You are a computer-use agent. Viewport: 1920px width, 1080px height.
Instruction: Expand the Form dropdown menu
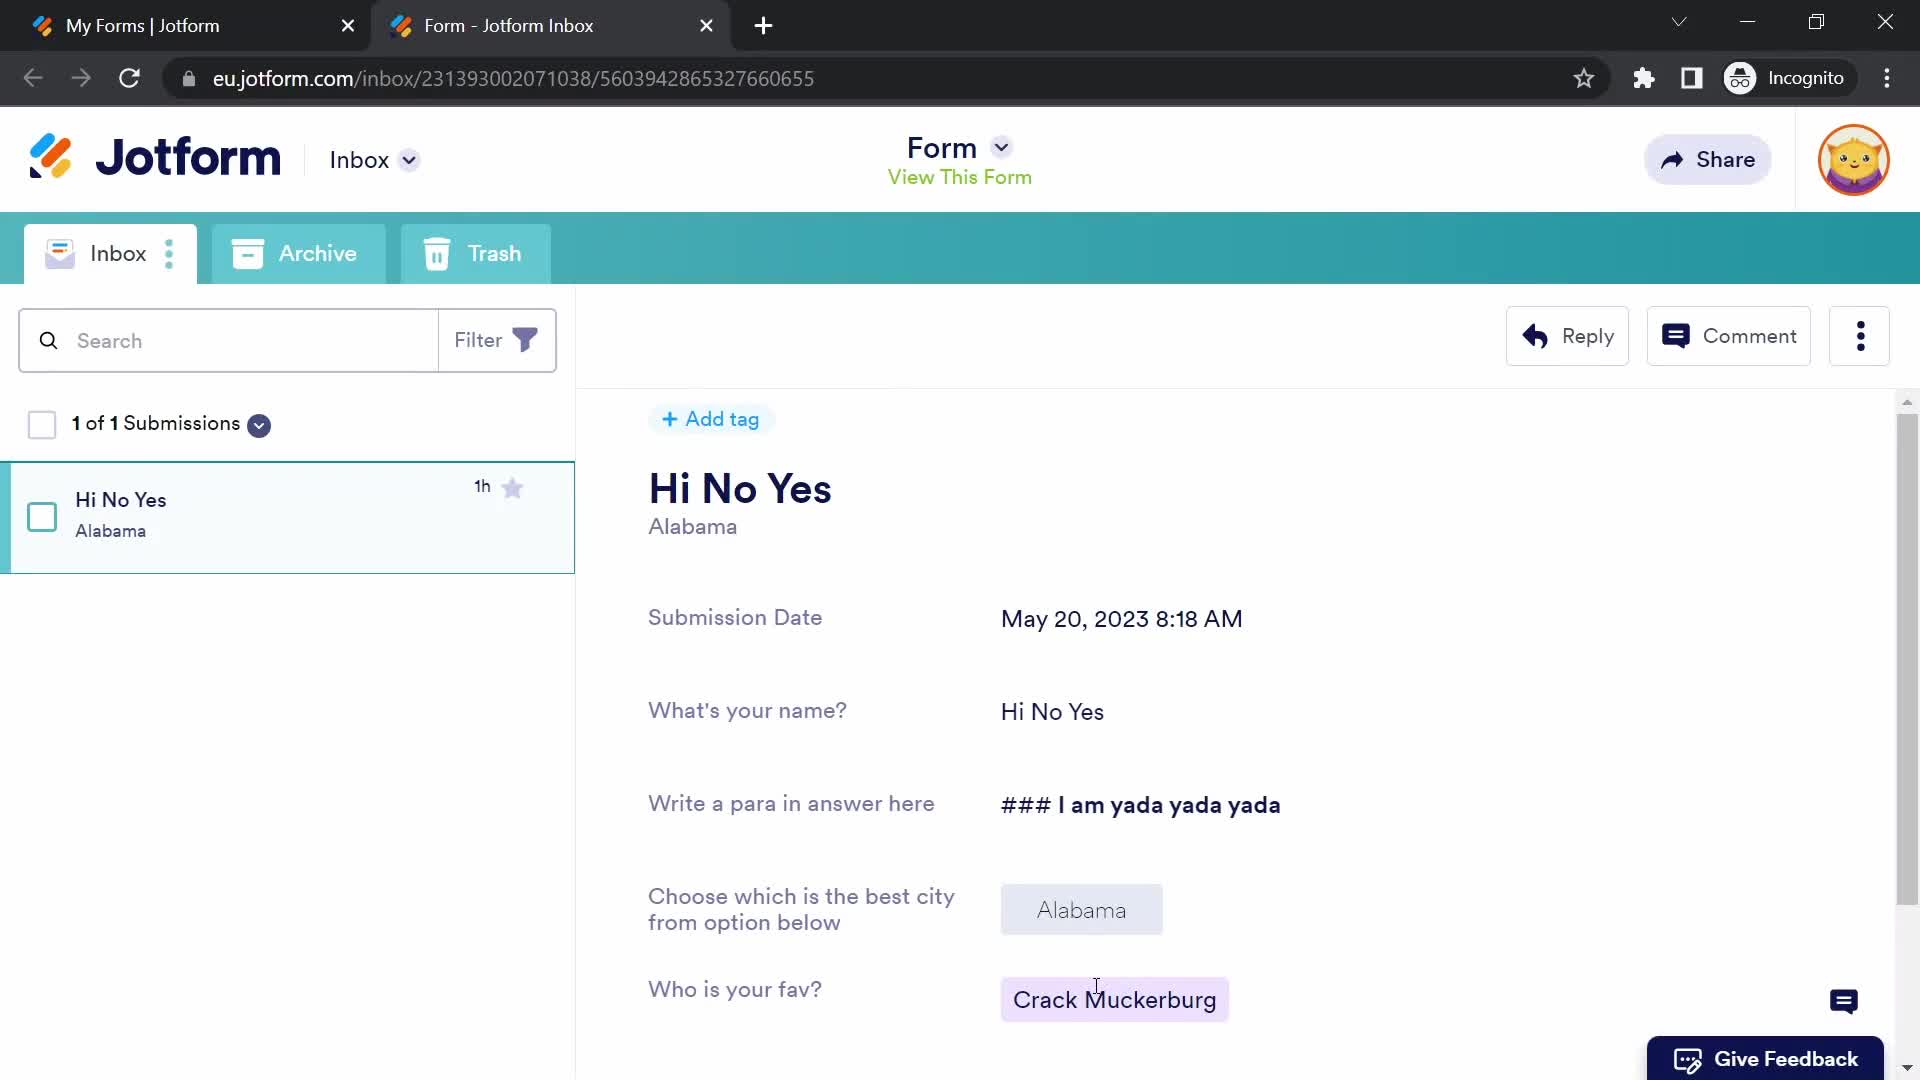click(1001, 148)
